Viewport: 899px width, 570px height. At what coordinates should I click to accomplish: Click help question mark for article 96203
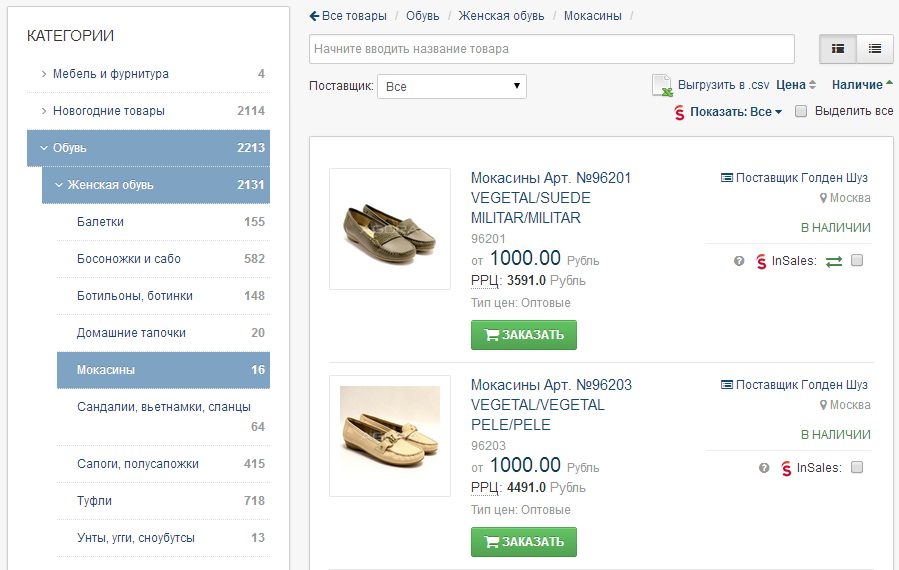tap(764, 468)
